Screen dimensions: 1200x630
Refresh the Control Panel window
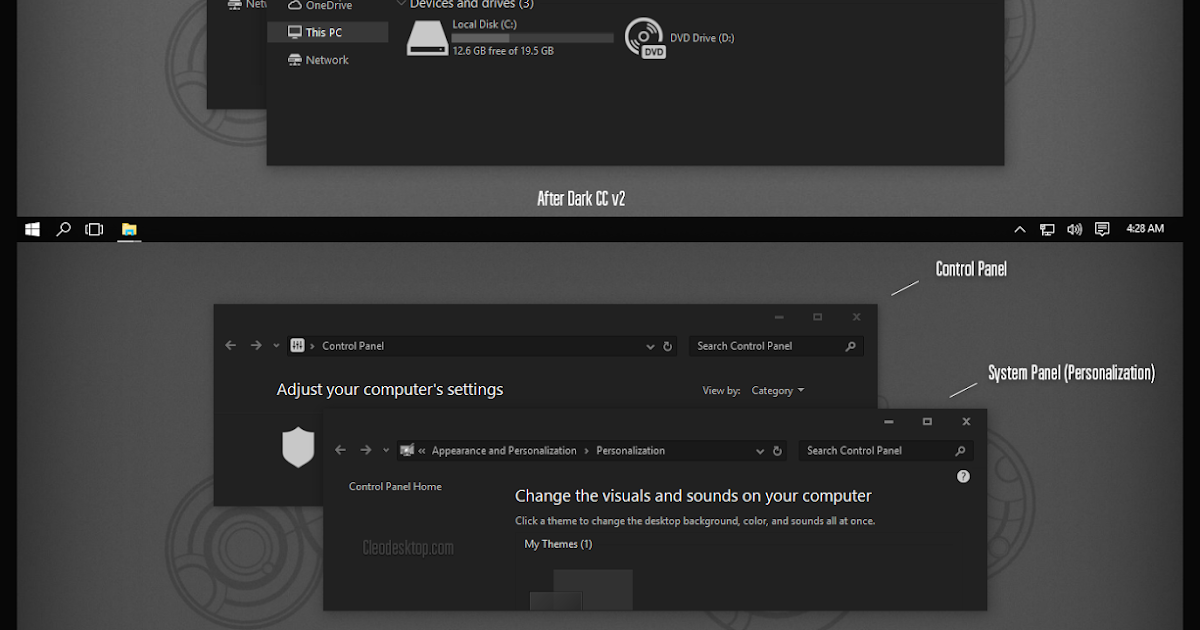pyautogui.click(x=668, y=346)
